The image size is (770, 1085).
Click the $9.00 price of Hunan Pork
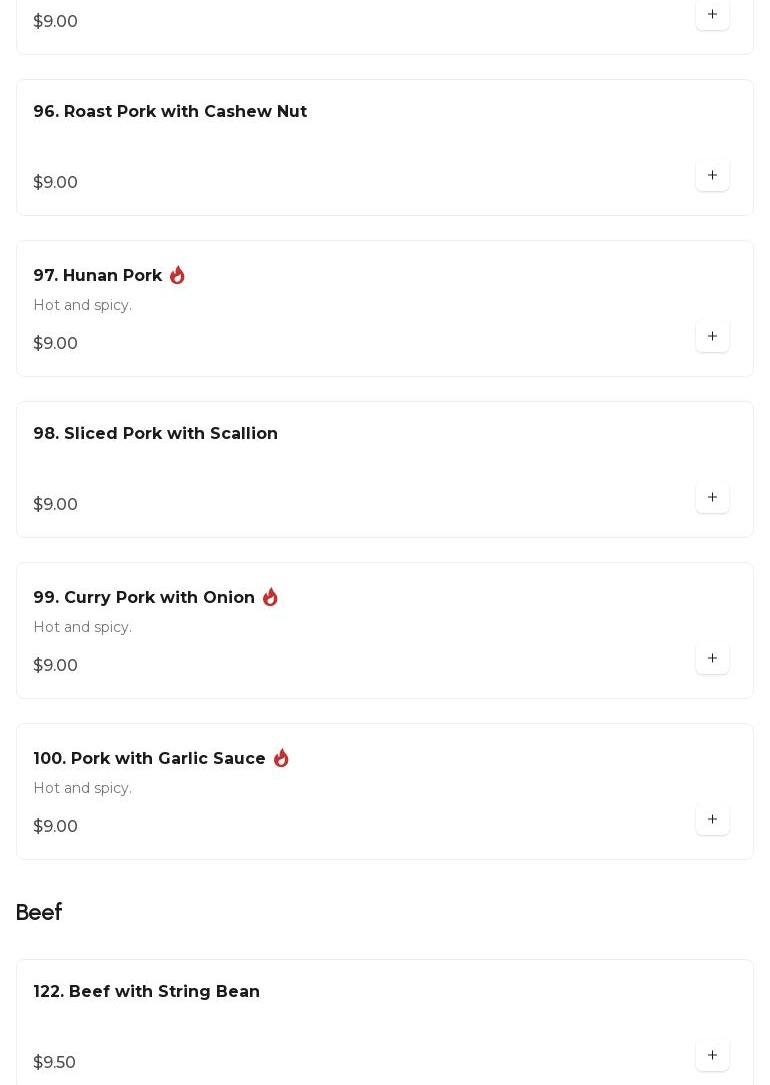[56, 344]
